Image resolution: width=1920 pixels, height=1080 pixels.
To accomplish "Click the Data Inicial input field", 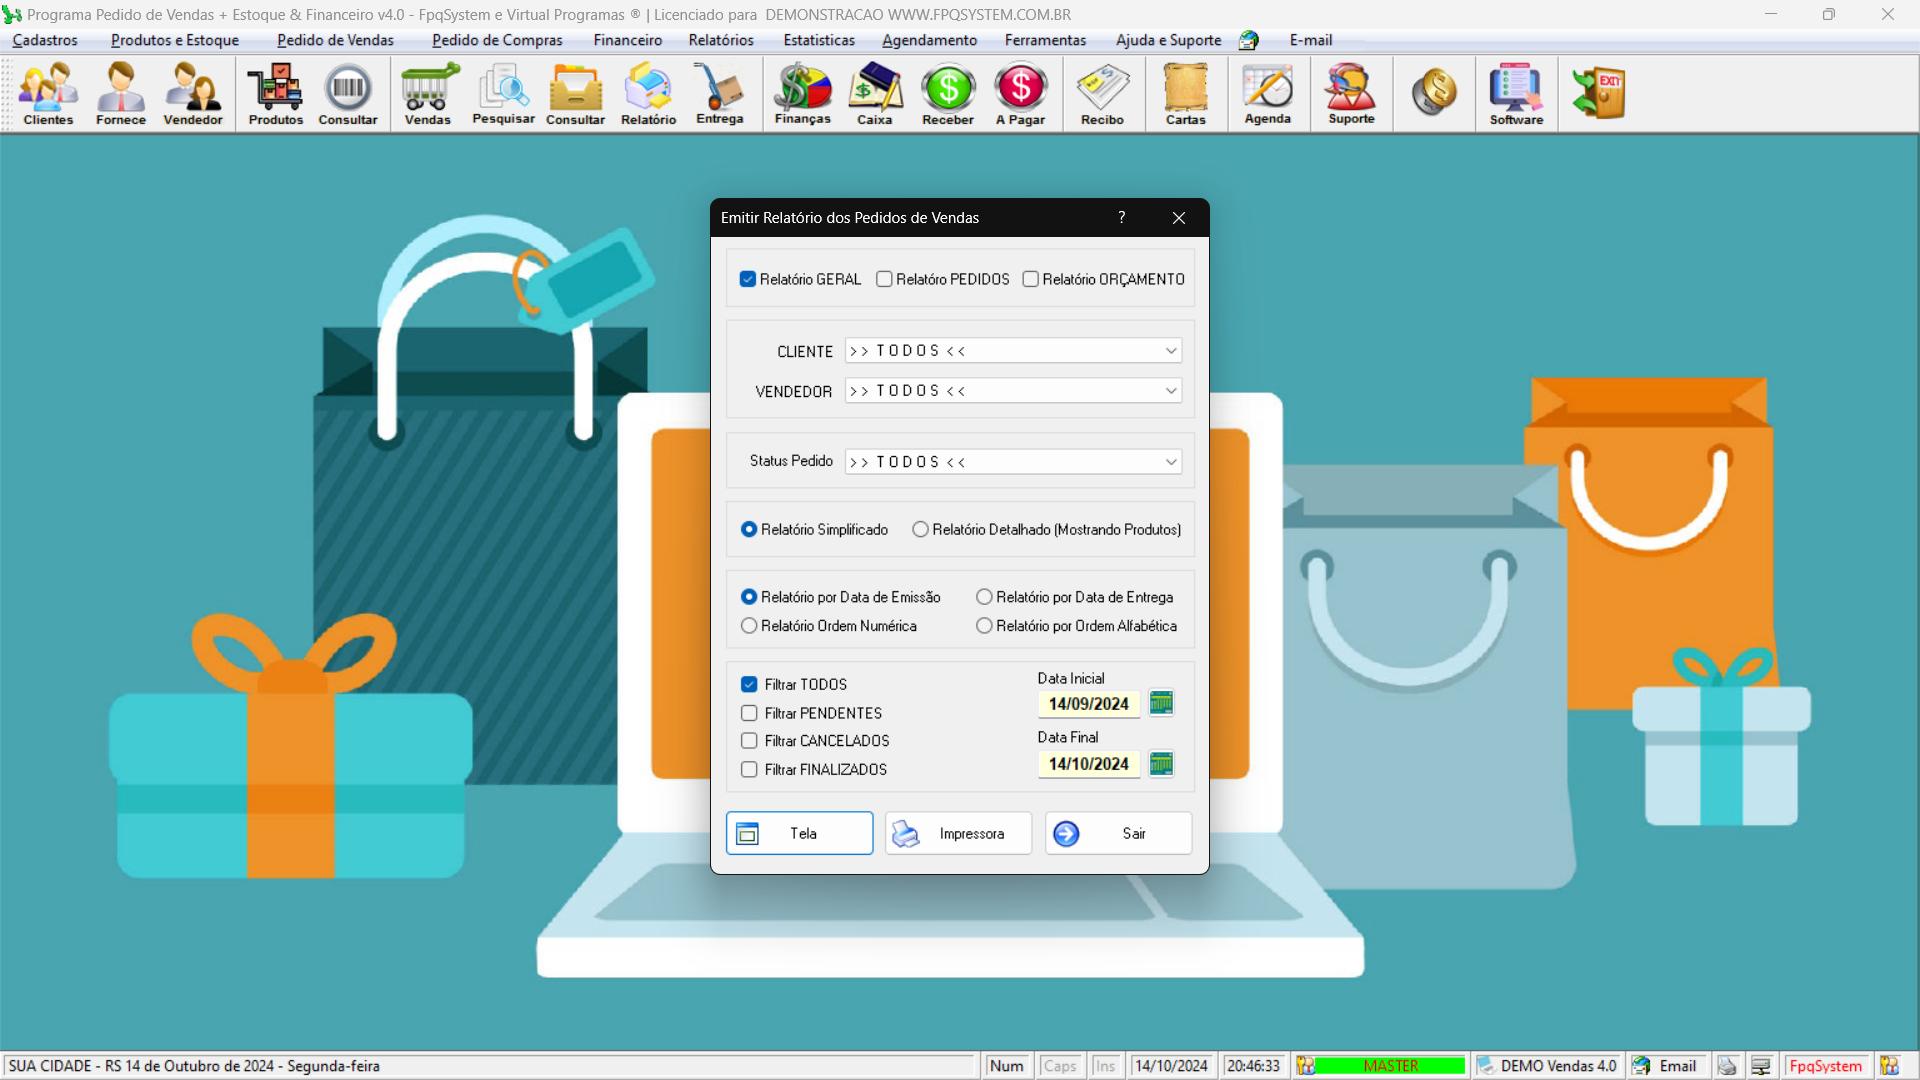I will pyautogui.click(x=1087, y=703).
